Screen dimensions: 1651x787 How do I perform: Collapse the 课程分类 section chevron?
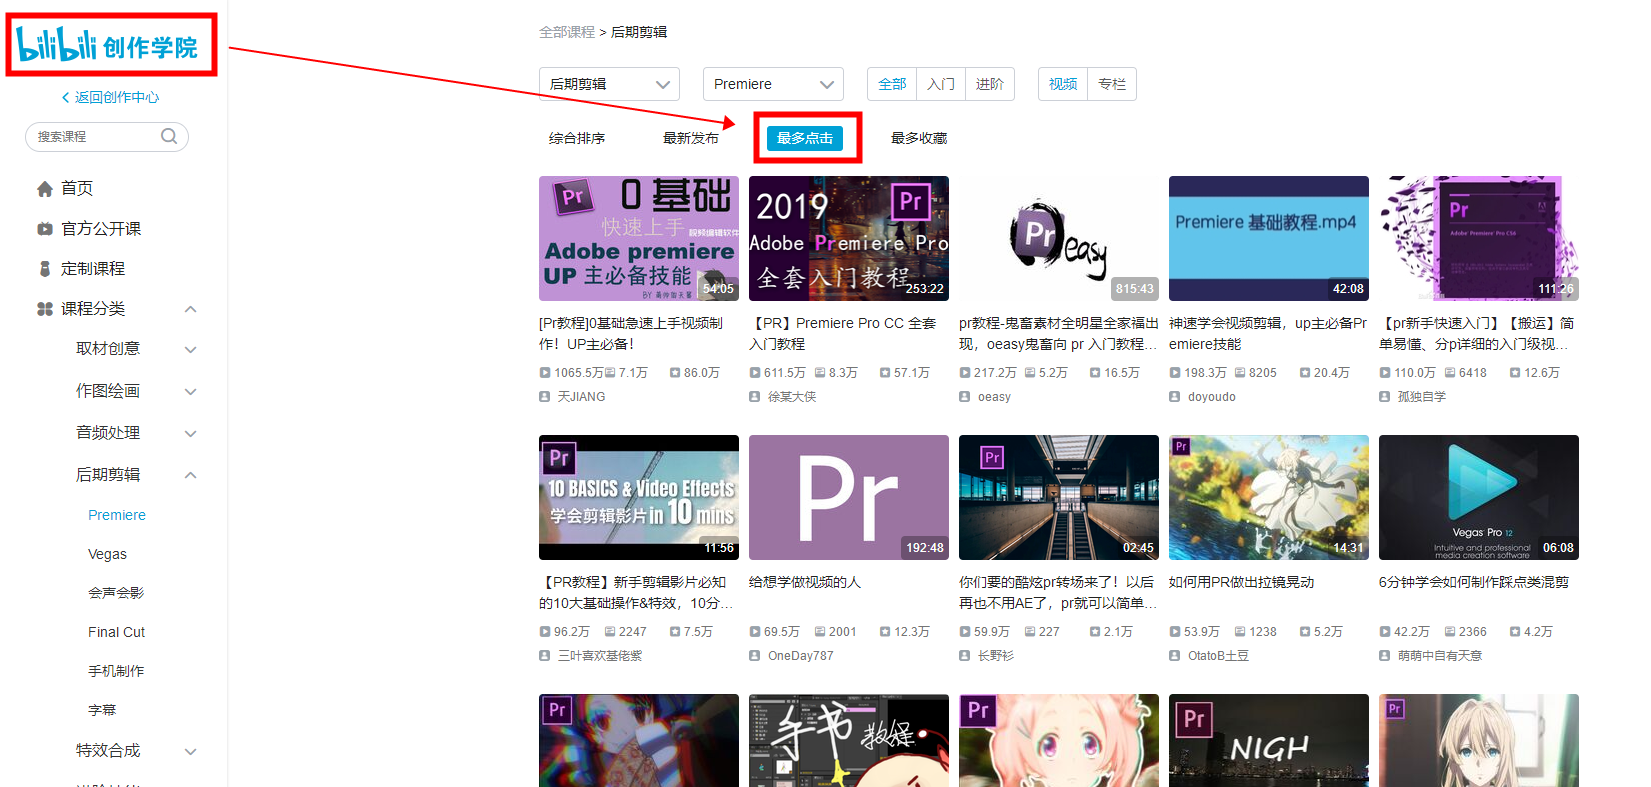[191, 309]
